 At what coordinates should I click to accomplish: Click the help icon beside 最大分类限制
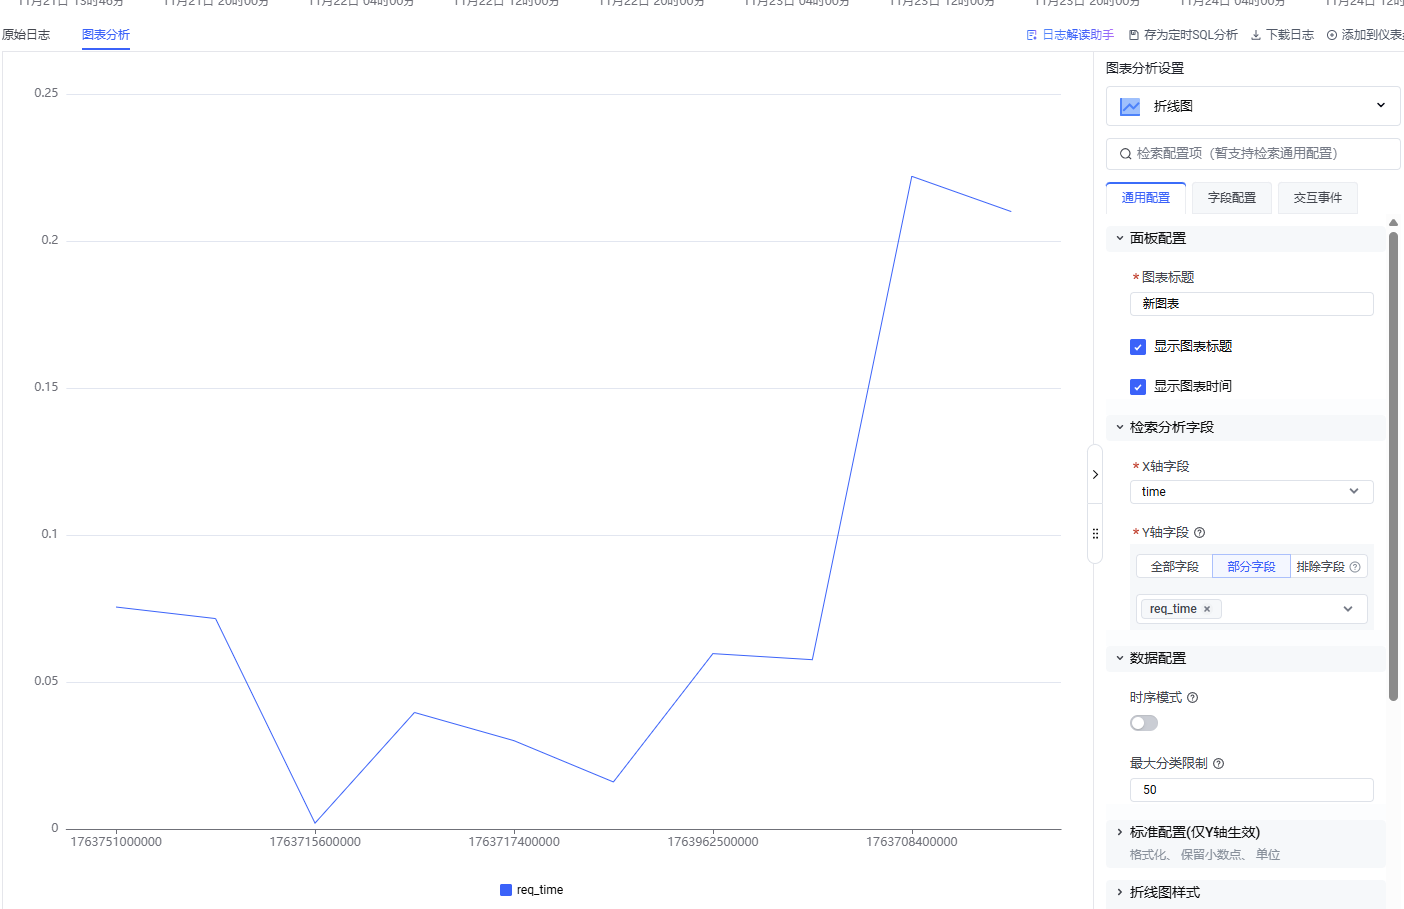[x=1218, y=764]
